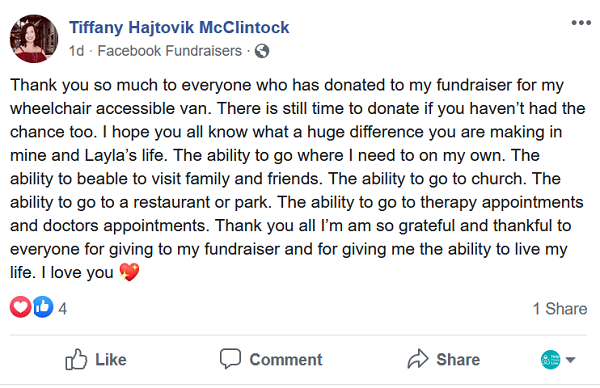View who shared via 1 Share

click(x=560, y=309)
